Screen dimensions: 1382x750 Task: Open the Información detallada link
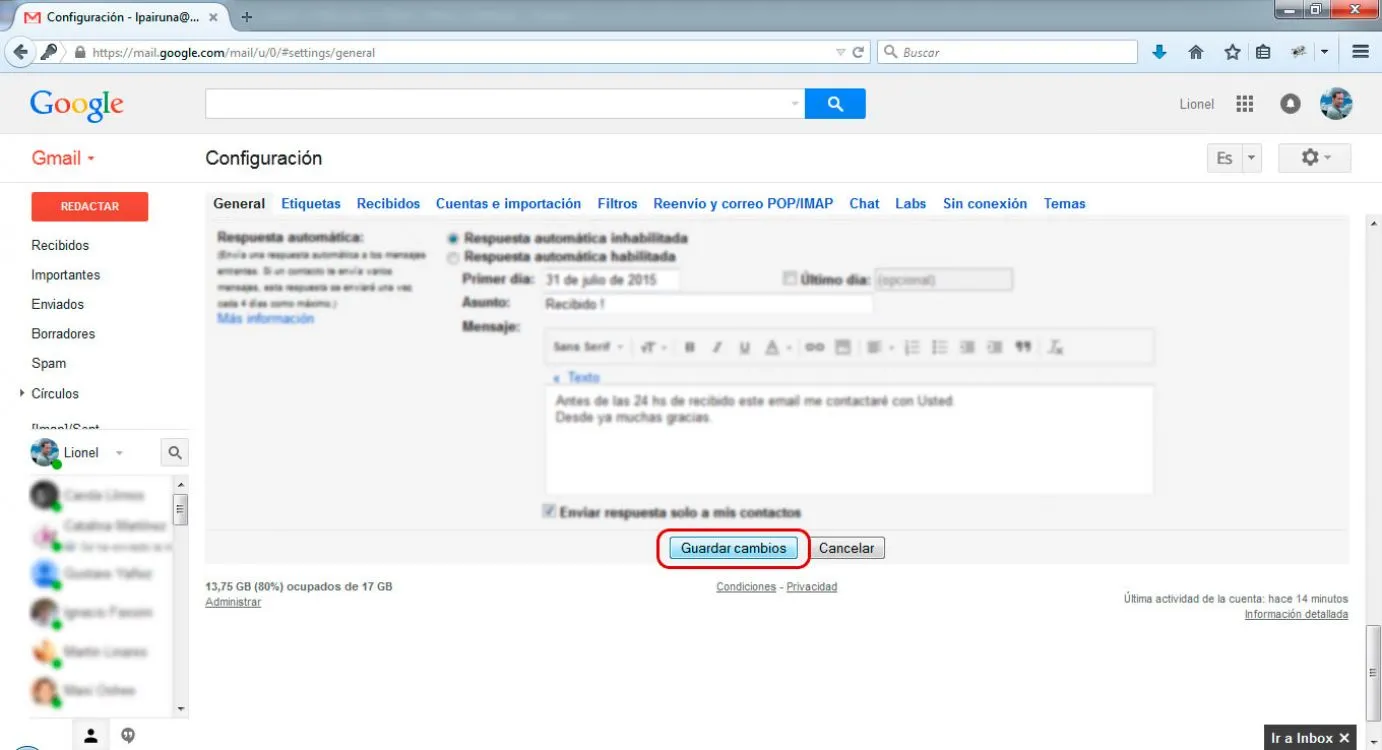point(1296,614)
